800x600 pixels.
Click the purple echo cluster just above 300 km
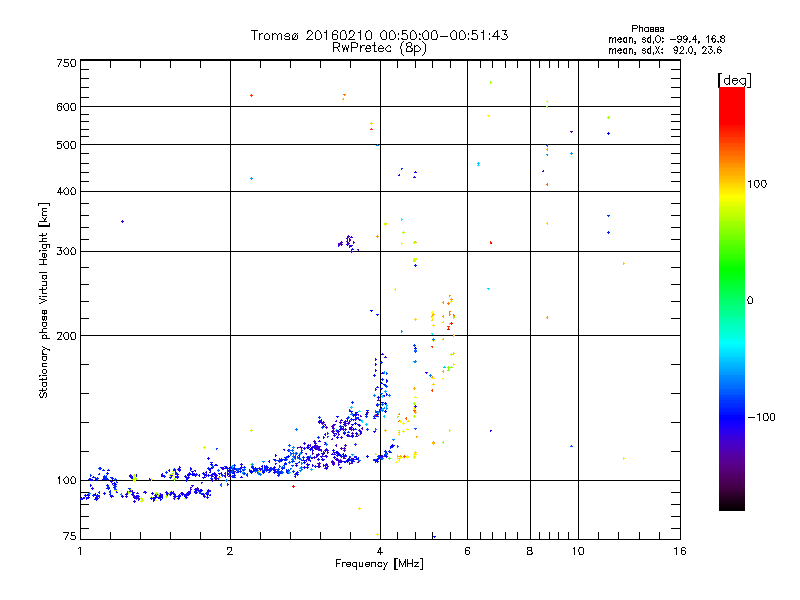pyautogui.click(x=348, y=243)
